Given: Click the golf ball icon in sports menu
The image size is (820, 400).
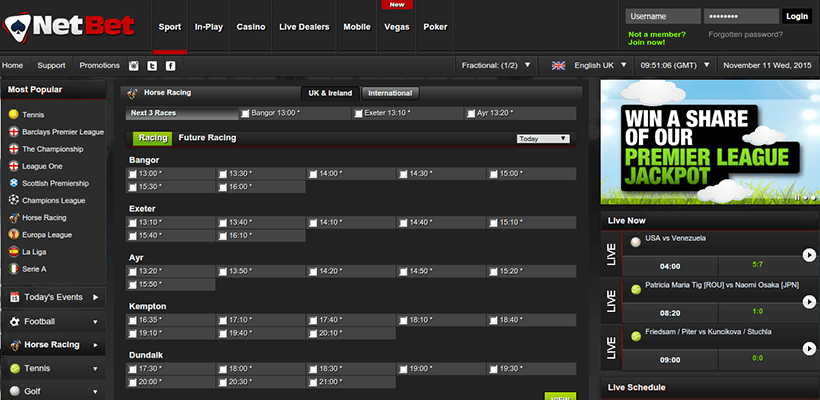Looking at the screenshot, I should pos(15,391).
